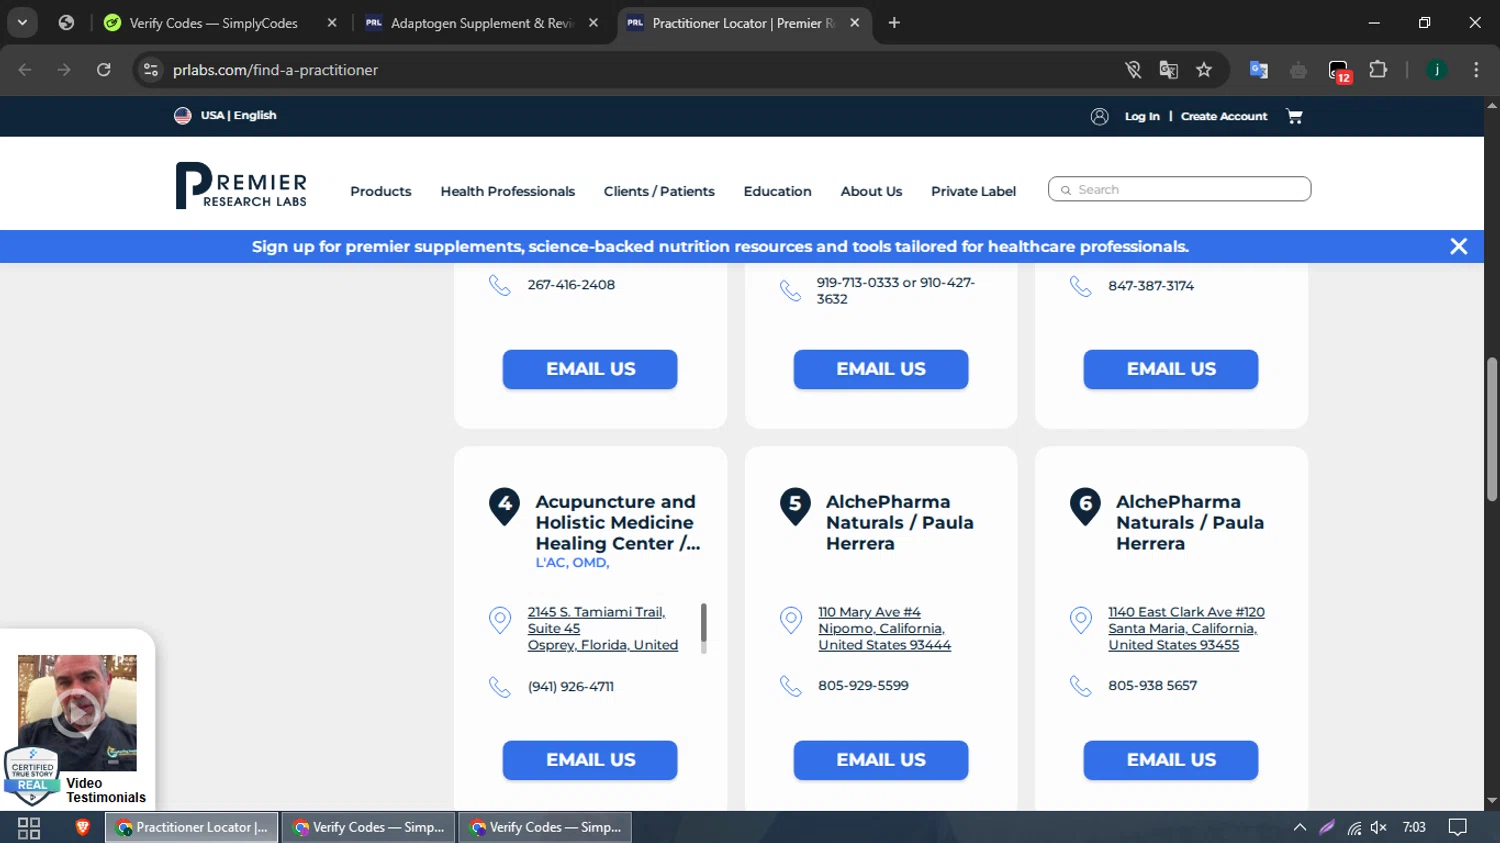Open the Products menu

click(x=381, y=191)
